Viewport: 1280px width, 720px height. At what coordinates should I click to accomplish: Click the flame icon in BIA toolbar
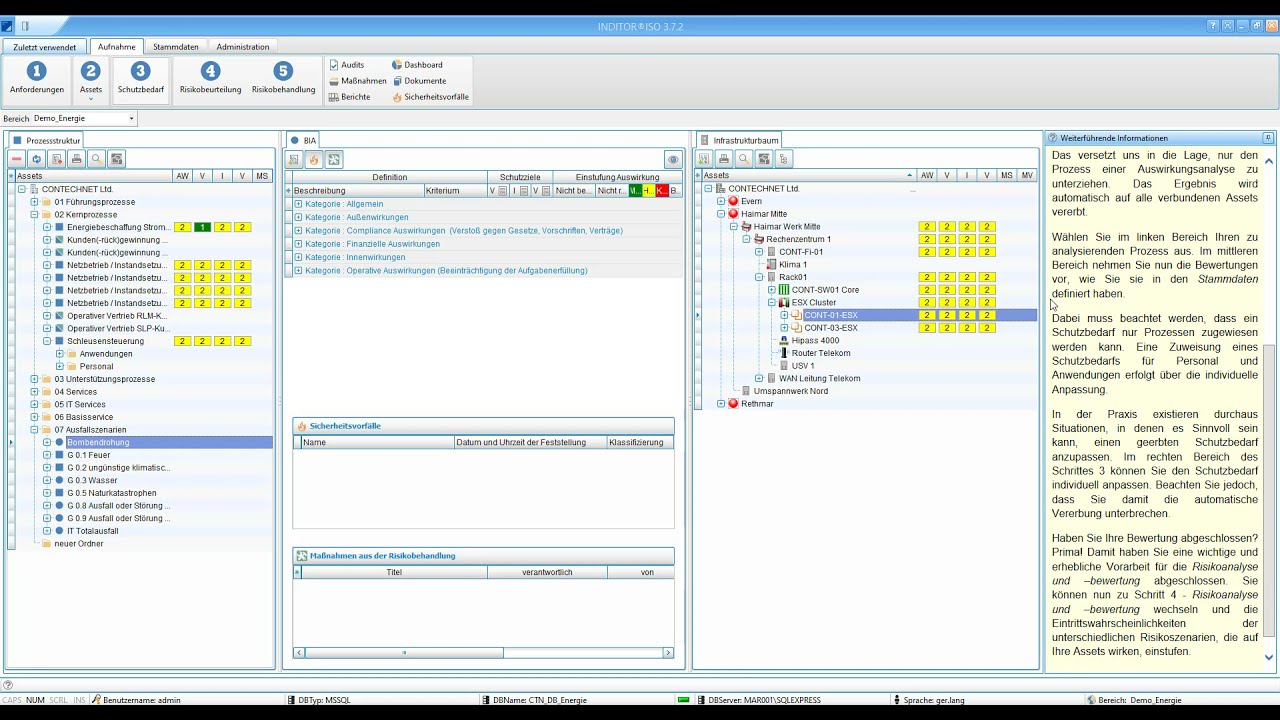(314, 159)
